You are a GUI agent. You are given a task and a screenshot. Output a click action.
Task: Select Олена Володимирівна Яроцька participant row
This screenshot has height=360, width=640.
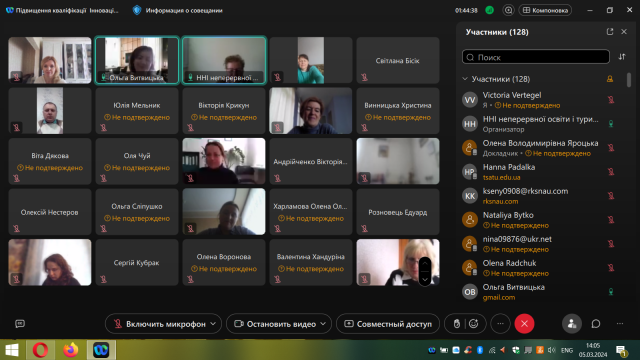coord(538,148)
